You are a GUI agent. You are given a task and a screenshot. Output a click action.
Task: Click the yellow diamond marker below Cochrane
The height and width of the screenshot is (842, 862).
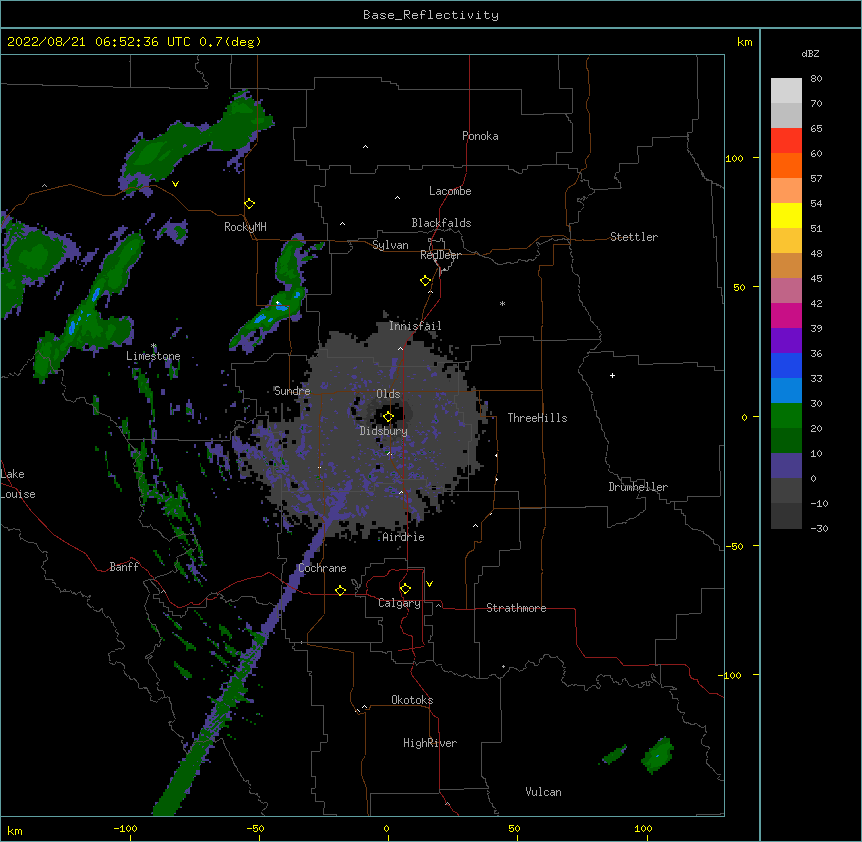tap(340, 590)
